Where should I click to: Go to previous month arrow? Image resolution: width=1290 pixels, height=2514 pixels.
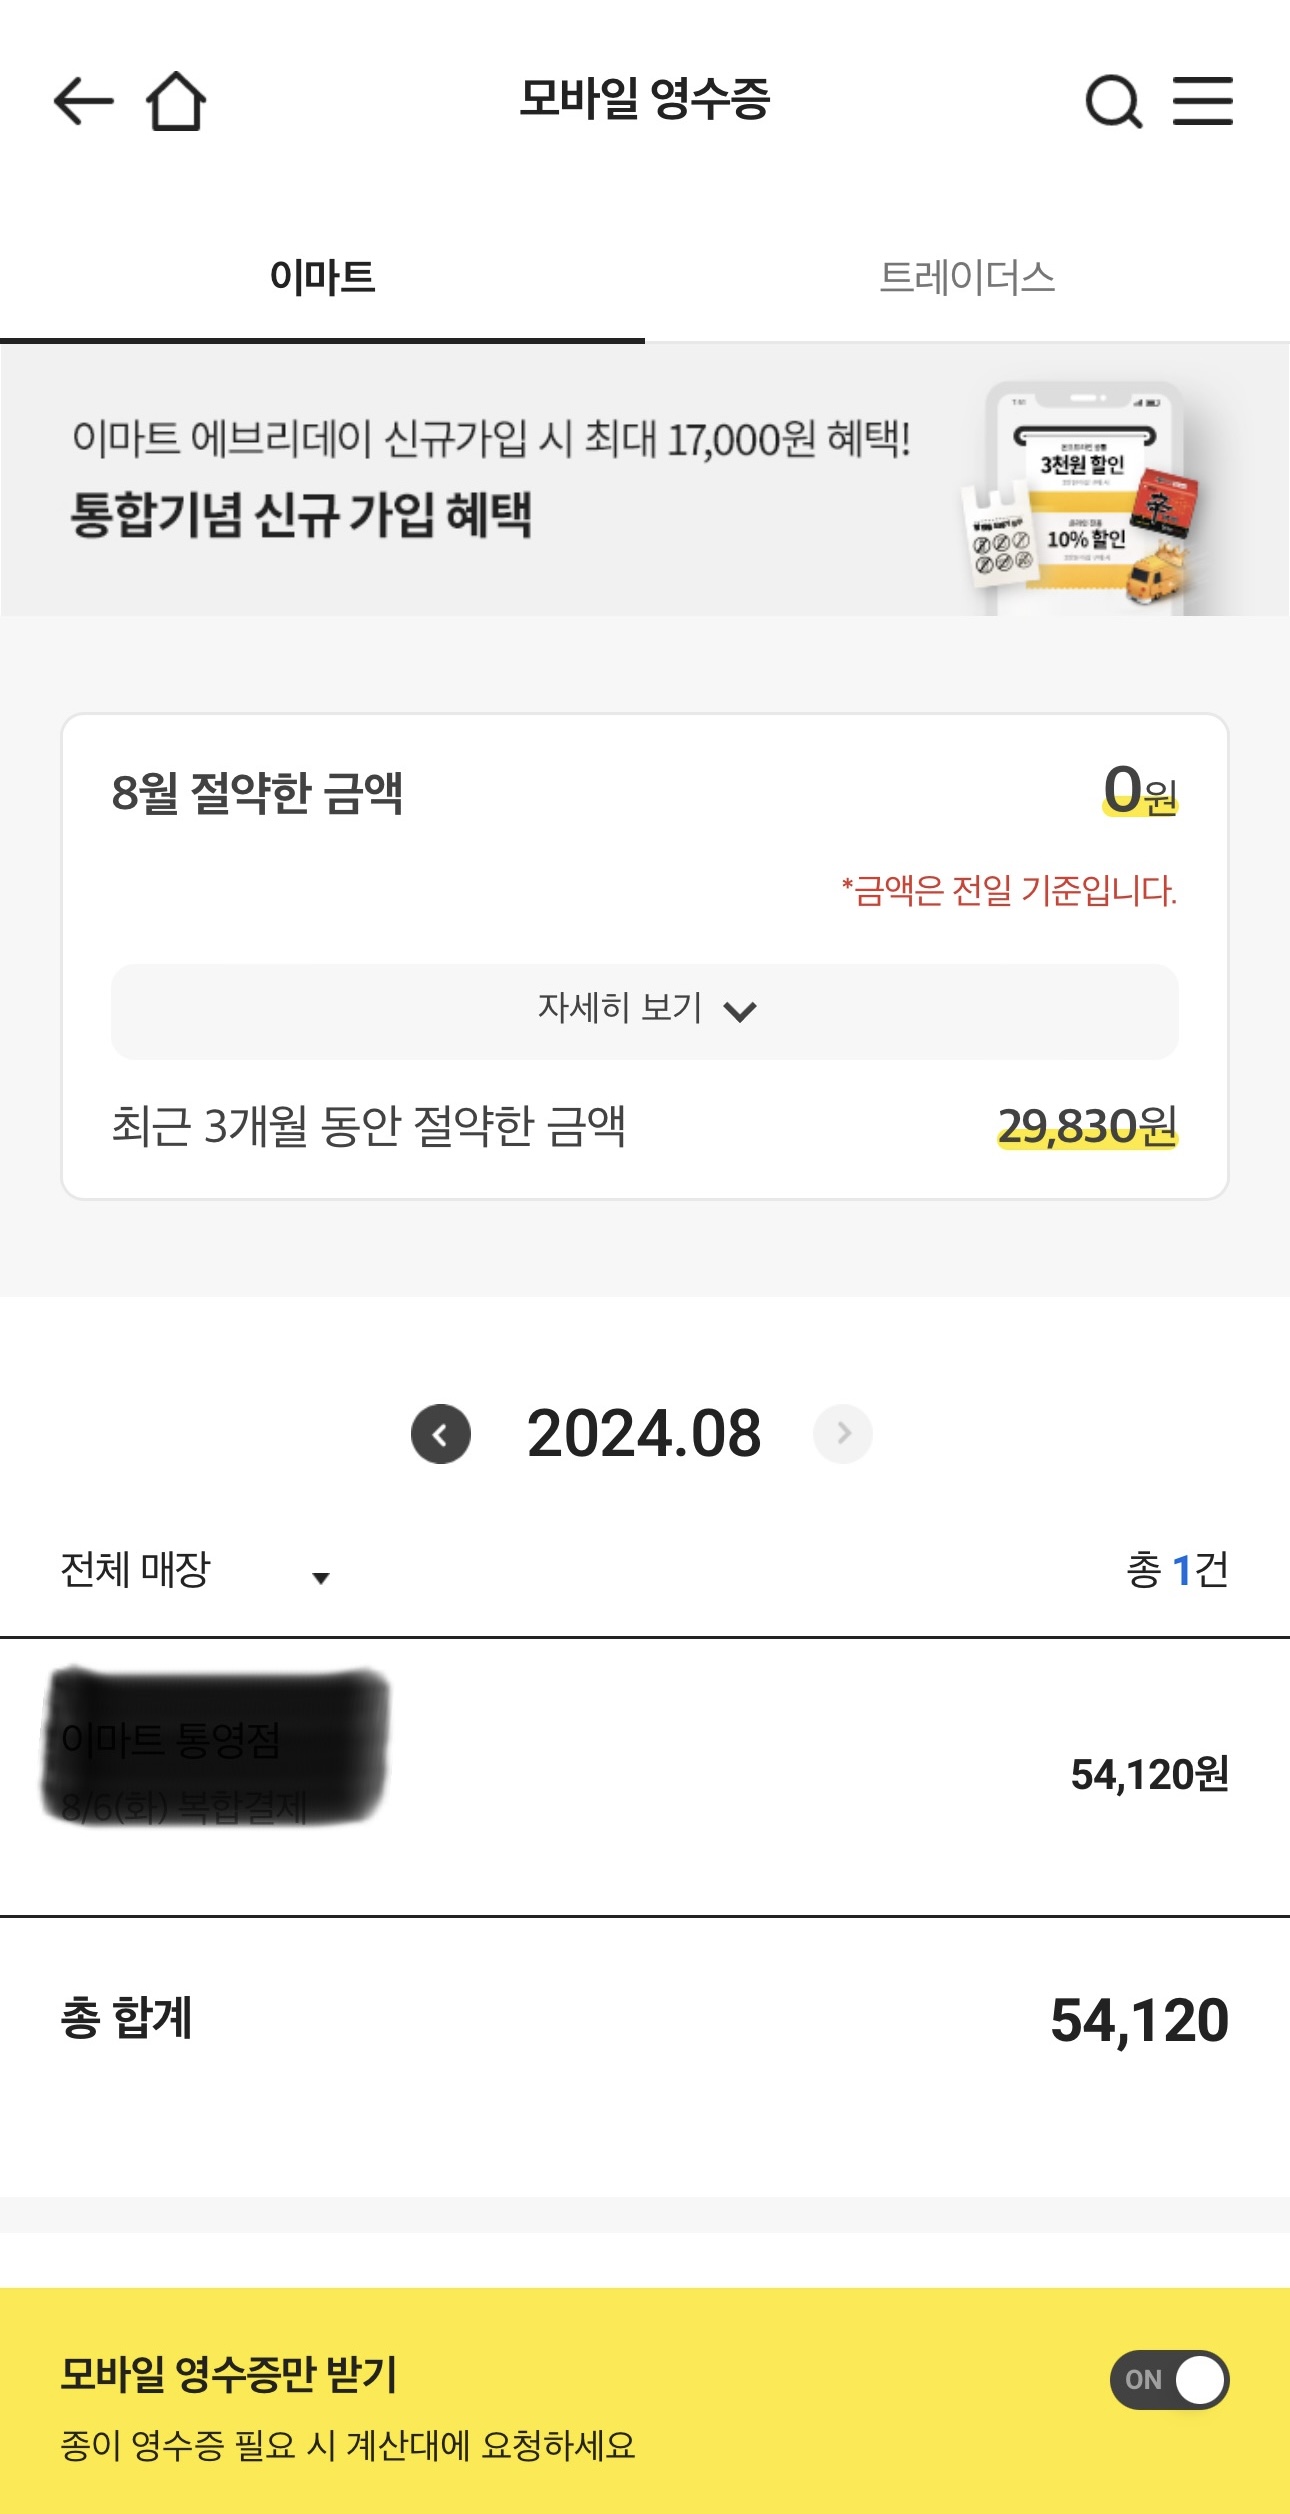click(441, 1434)
